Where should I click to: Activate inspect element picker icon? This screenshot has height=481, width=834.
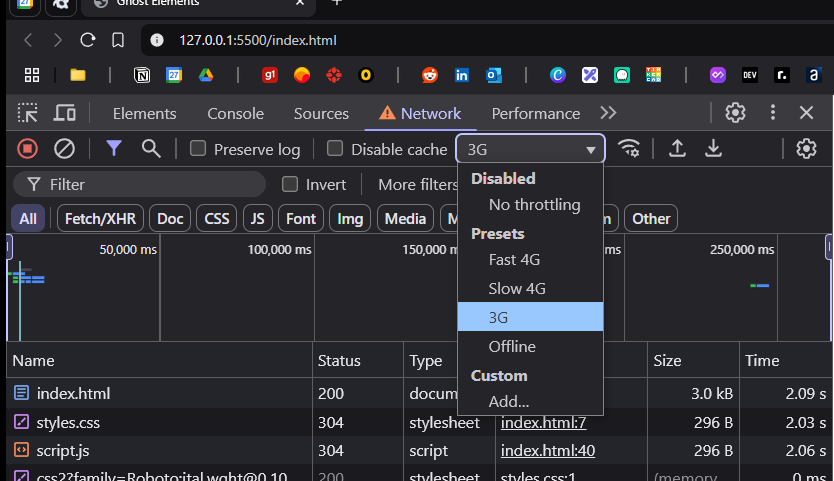coord(28,113)
